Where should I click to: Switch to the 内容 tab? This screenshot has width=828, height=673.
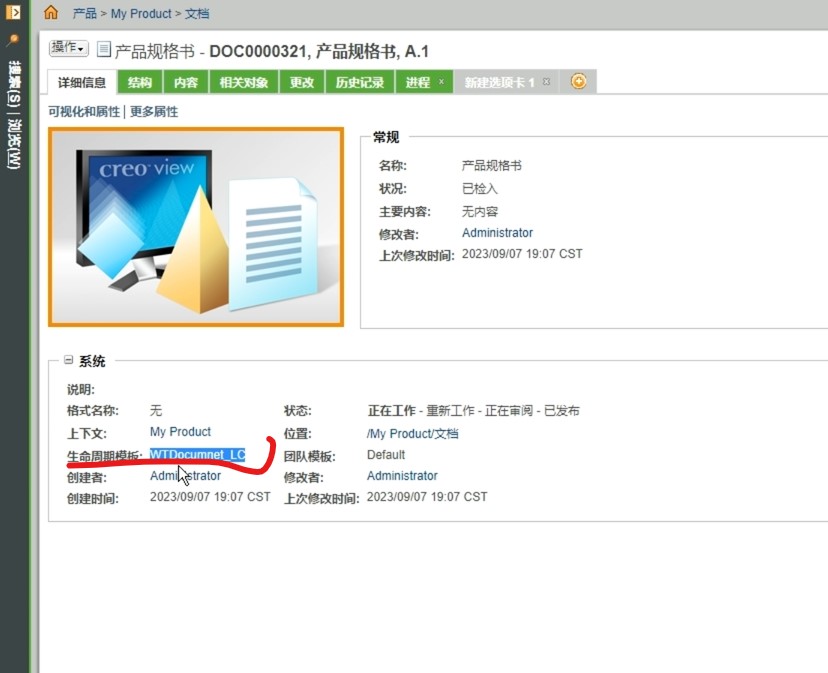coord(185,82)
